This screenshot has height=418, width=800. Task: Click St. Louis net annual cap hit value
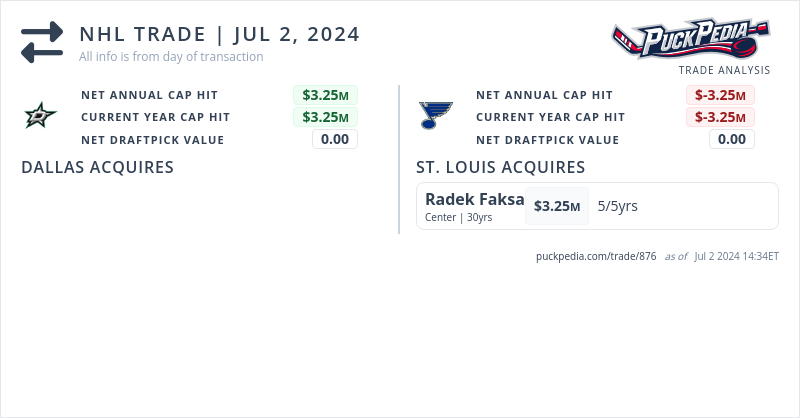point(720,95)
